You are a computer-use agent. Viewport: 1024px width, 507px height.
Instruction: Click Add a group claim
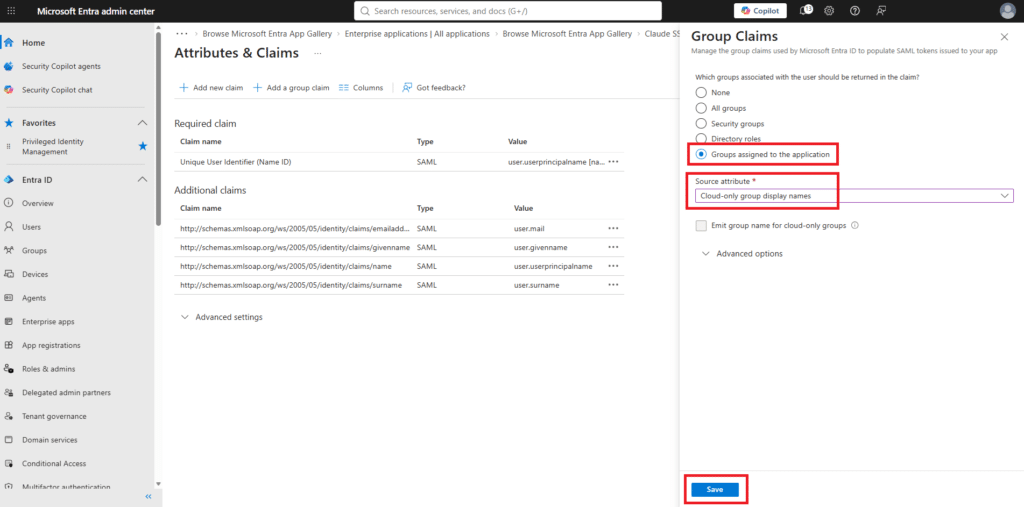click(291, 88)
